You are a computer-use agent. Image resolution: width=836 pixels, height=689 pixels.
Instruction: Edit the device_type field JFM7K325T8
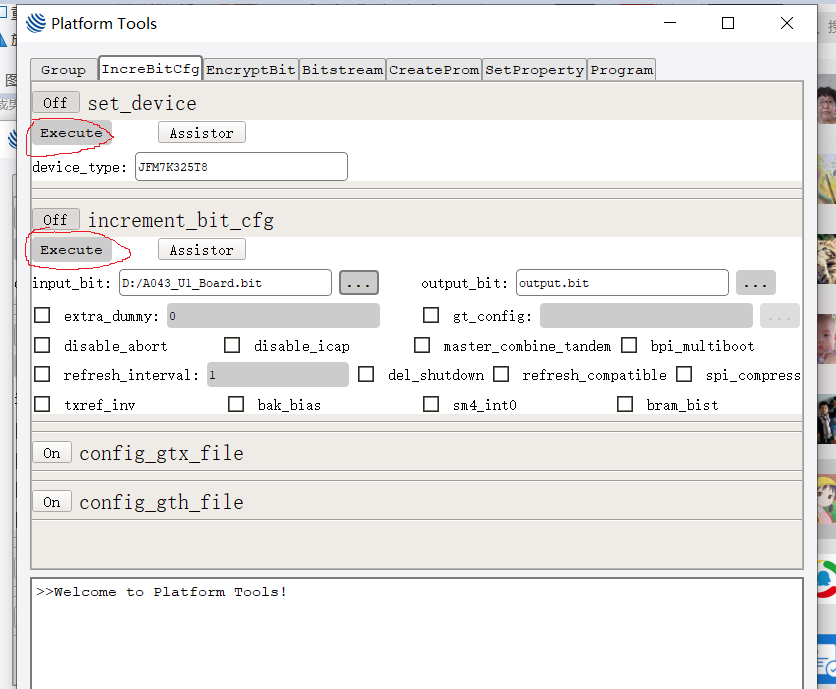coord(241,166)
